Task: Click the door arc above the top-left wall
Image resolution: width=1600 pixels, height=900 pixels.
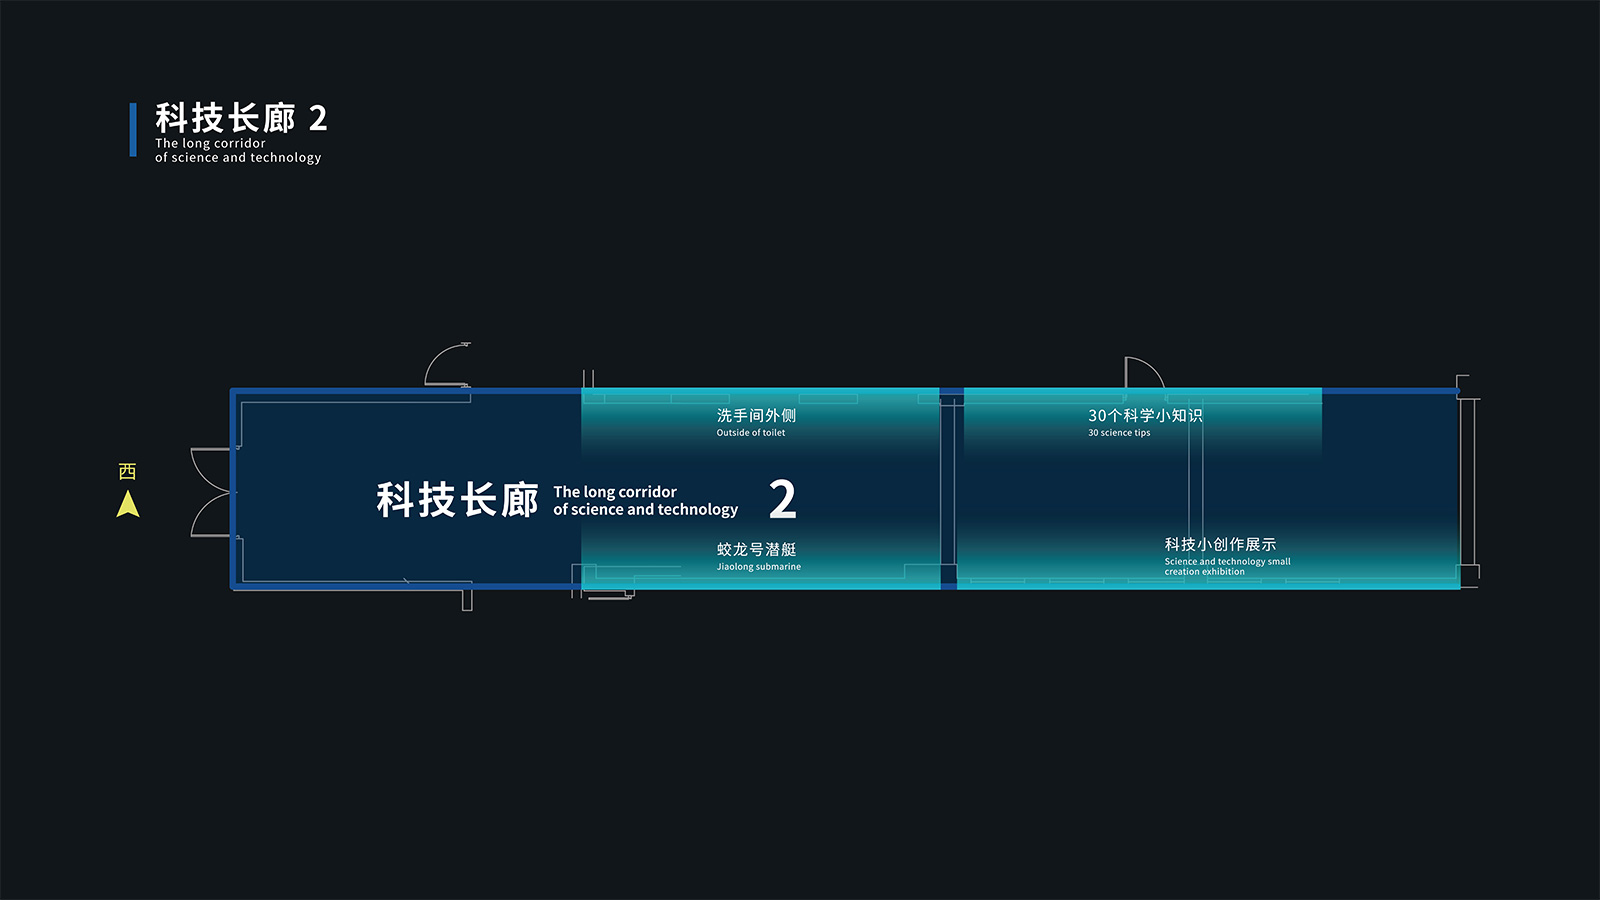Action: (446, 365)
